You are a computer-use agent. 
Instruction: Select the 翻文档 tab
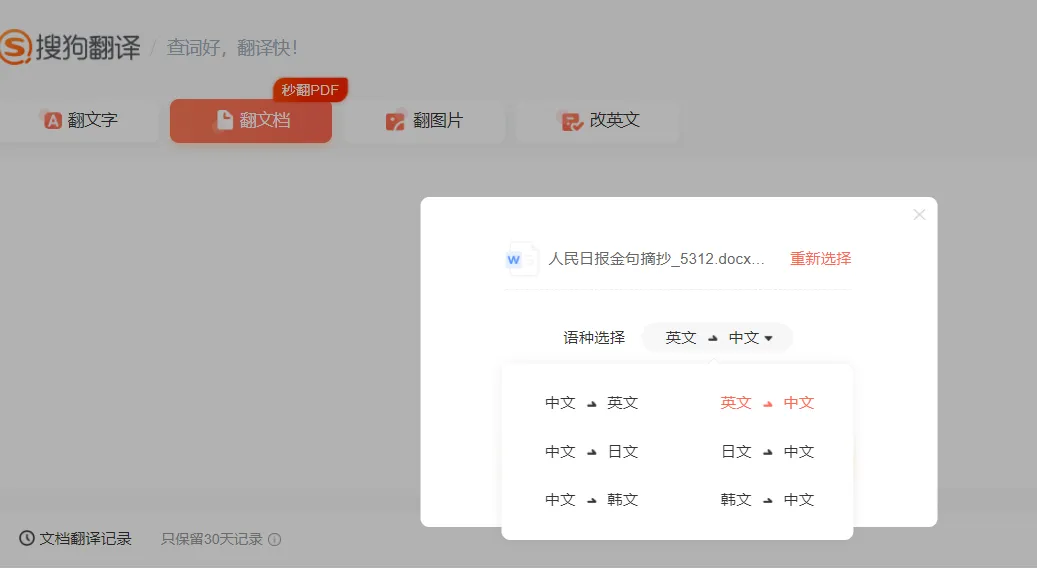point(251,121)
